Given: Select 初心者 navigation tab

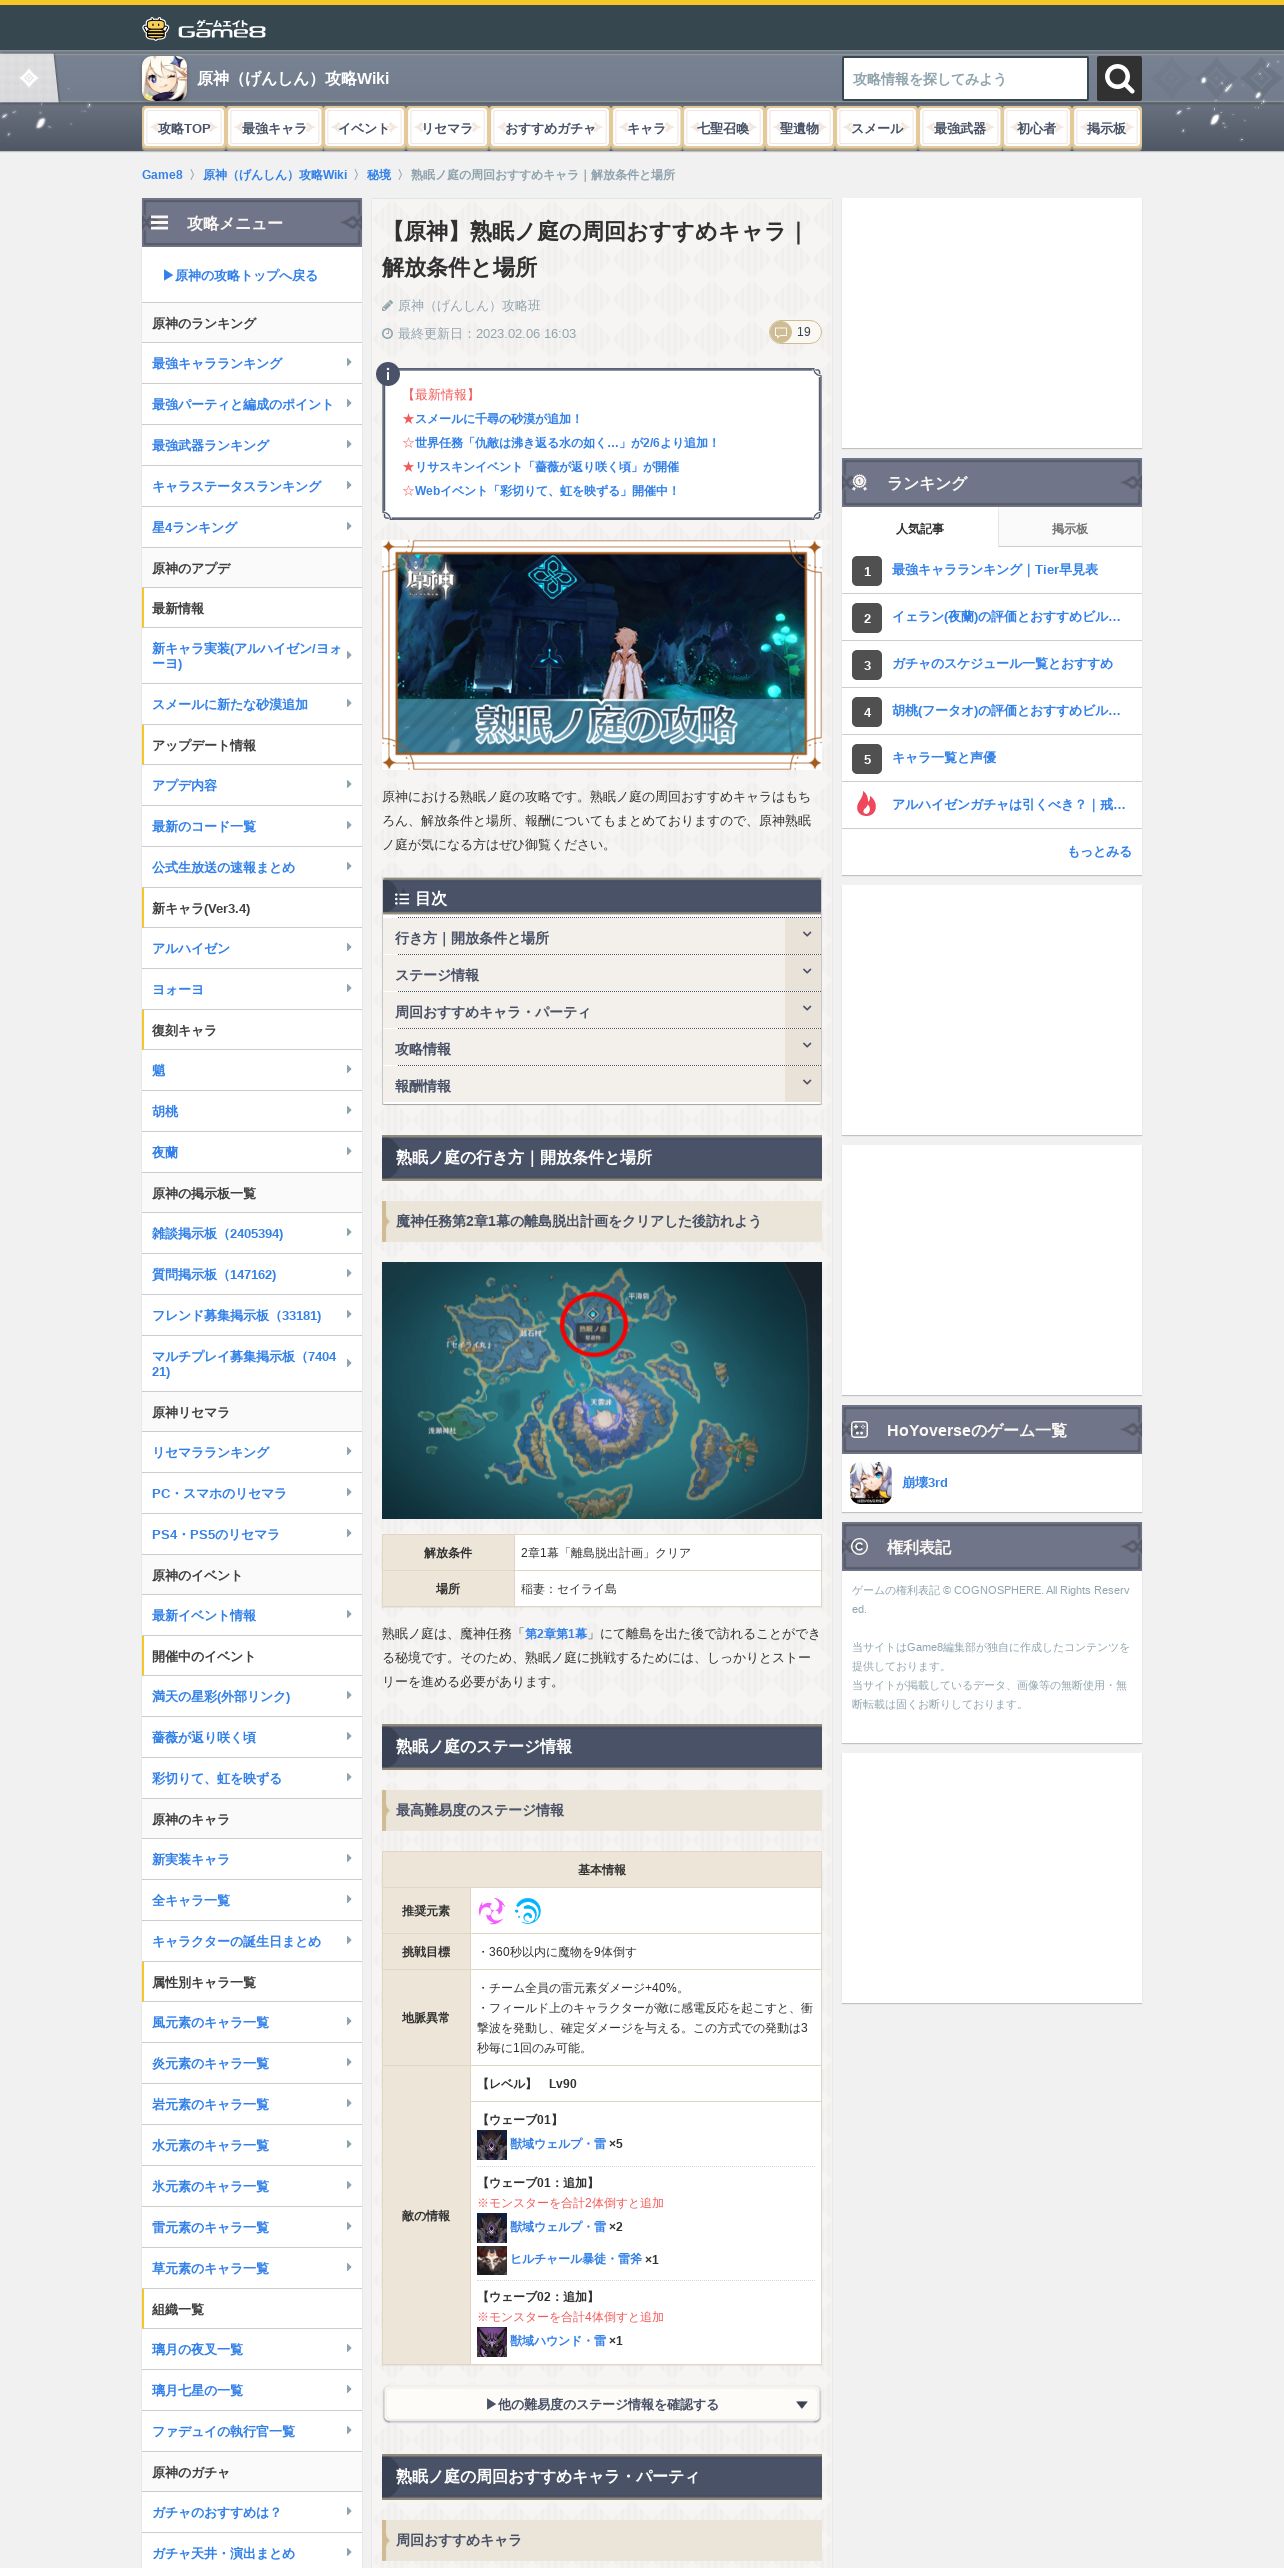Looking at the screenshot, I should click(x=1037, y=128).
